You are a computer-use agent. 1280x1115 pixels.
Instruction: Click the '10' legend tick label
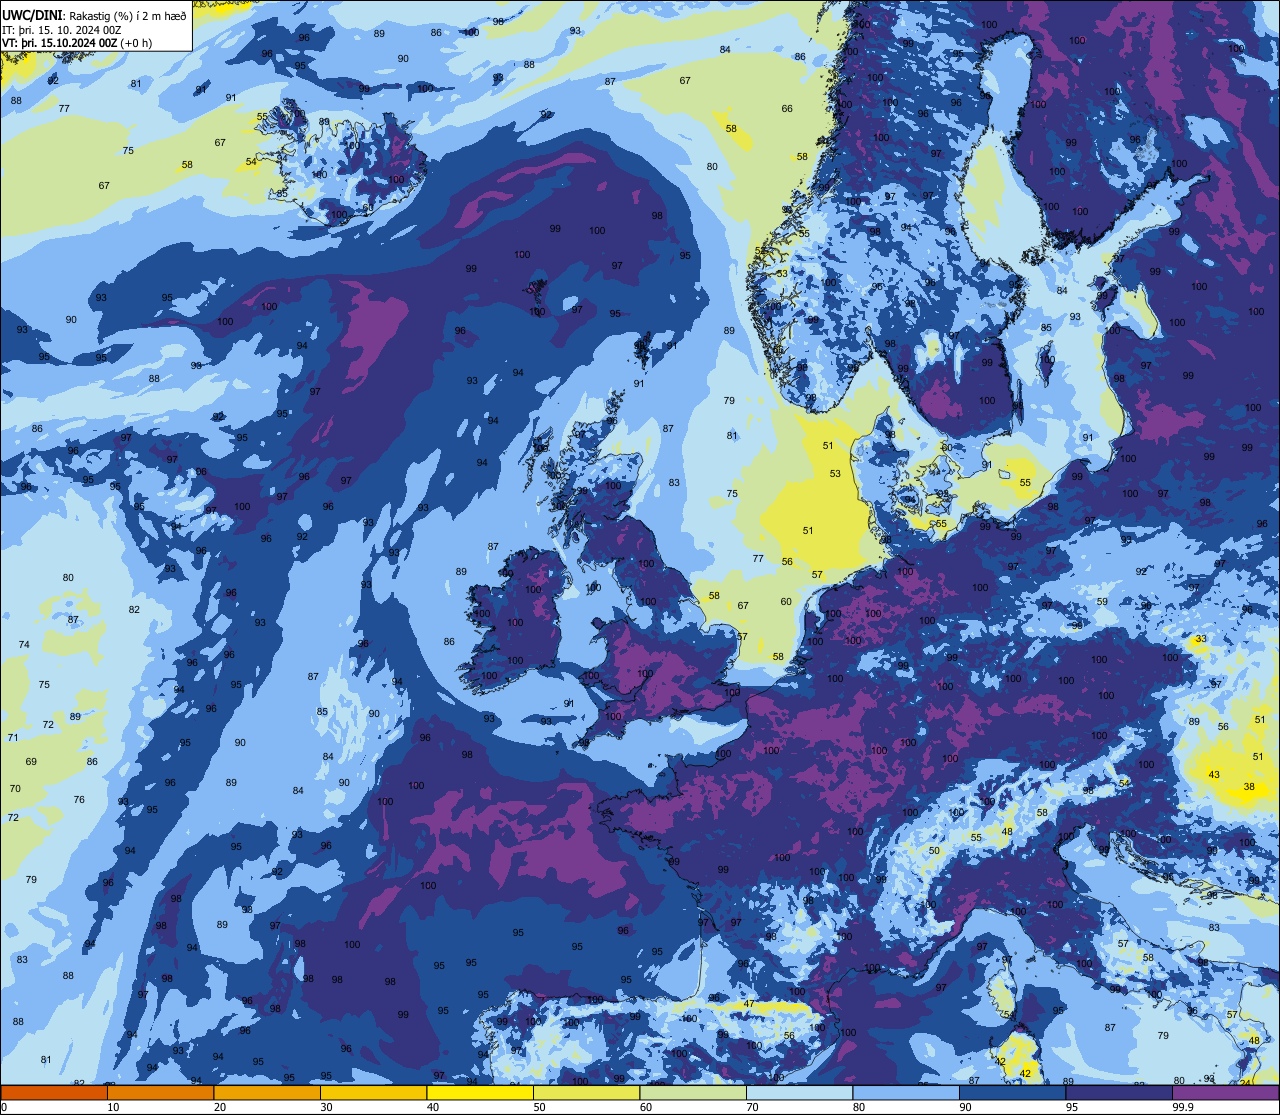coord(113,1107)
